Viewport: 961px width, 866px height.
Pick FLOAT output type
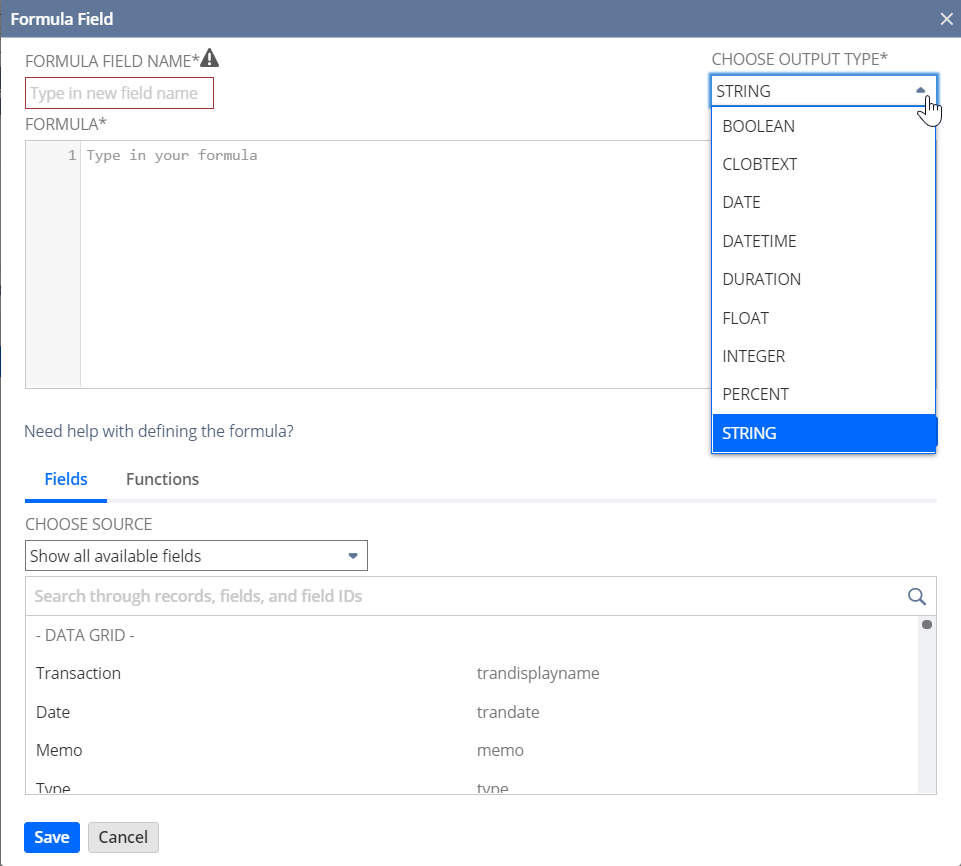coord(824,318)
